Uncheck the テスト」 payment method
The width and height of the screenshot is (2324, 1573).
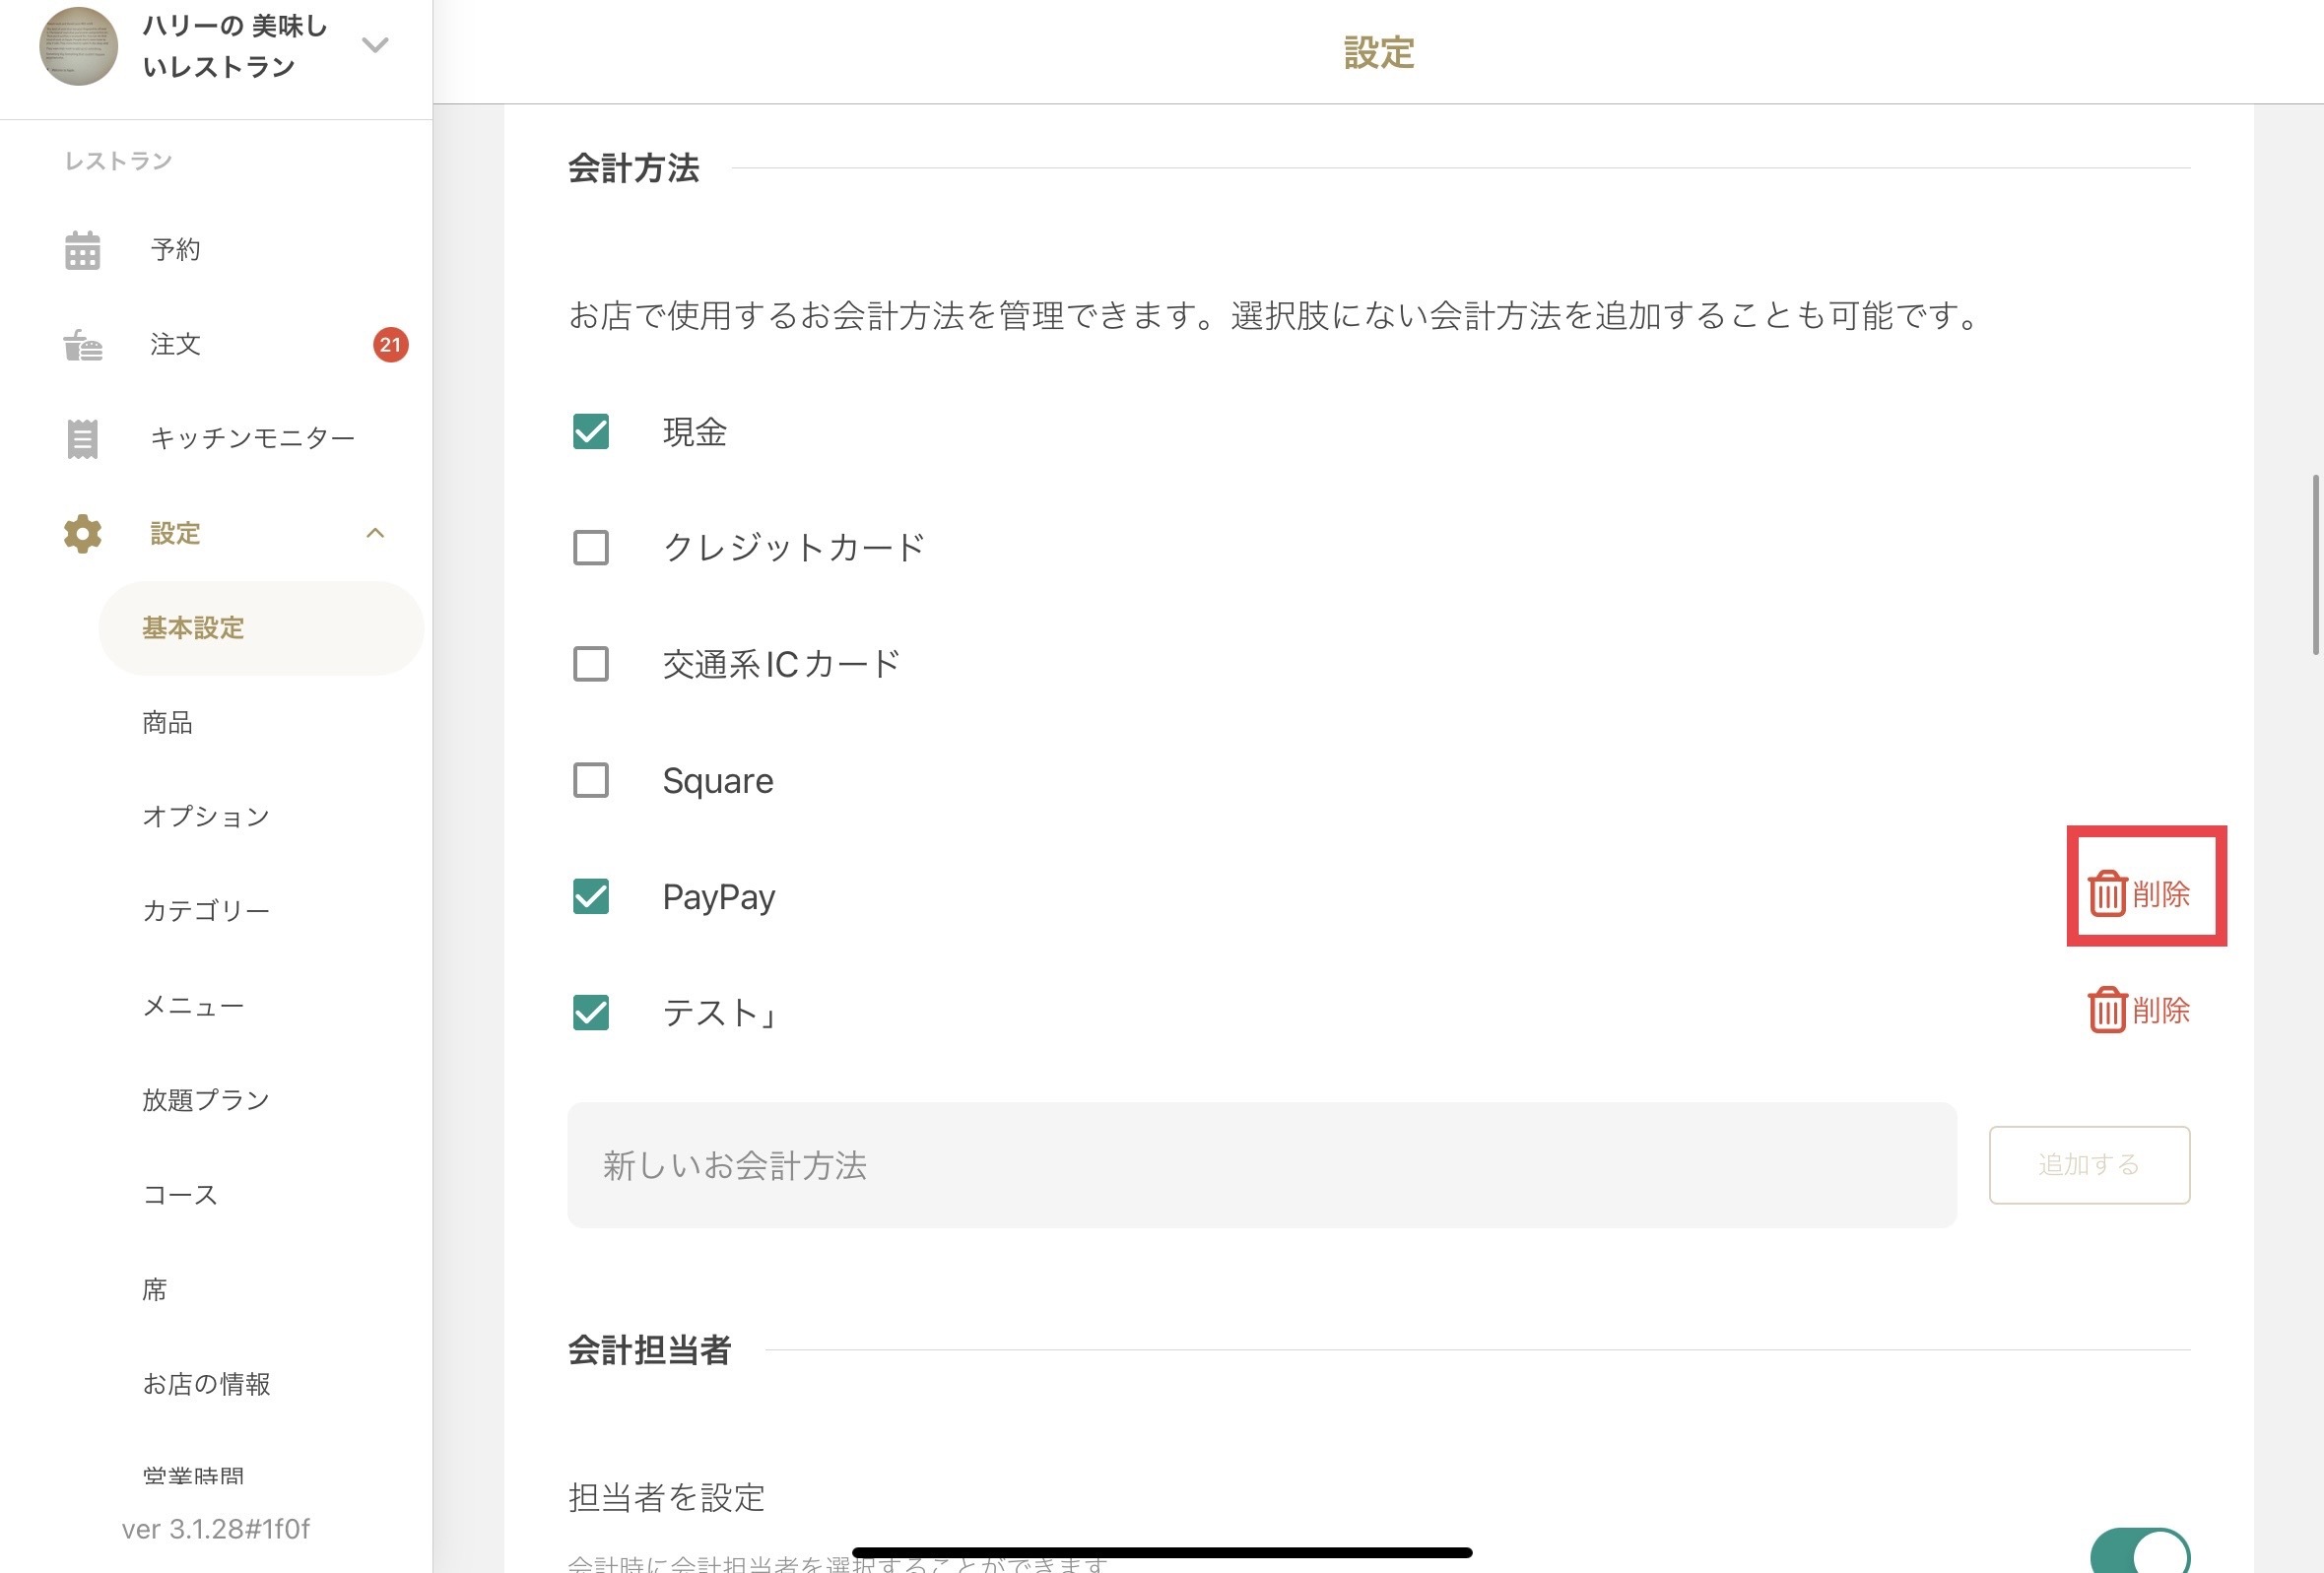(591, 1013)
